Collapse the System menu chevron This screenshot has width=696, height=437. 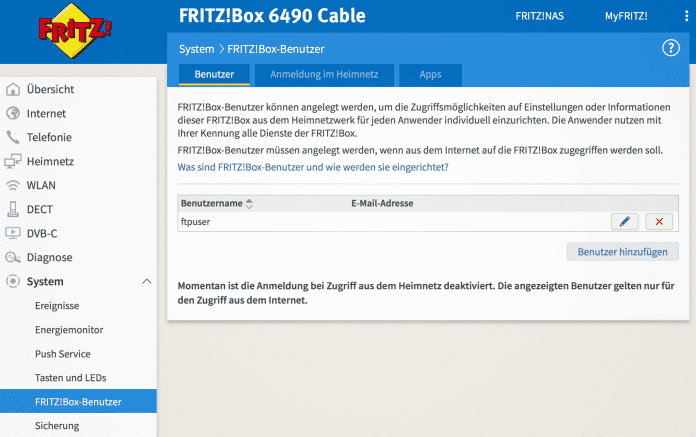147,282
